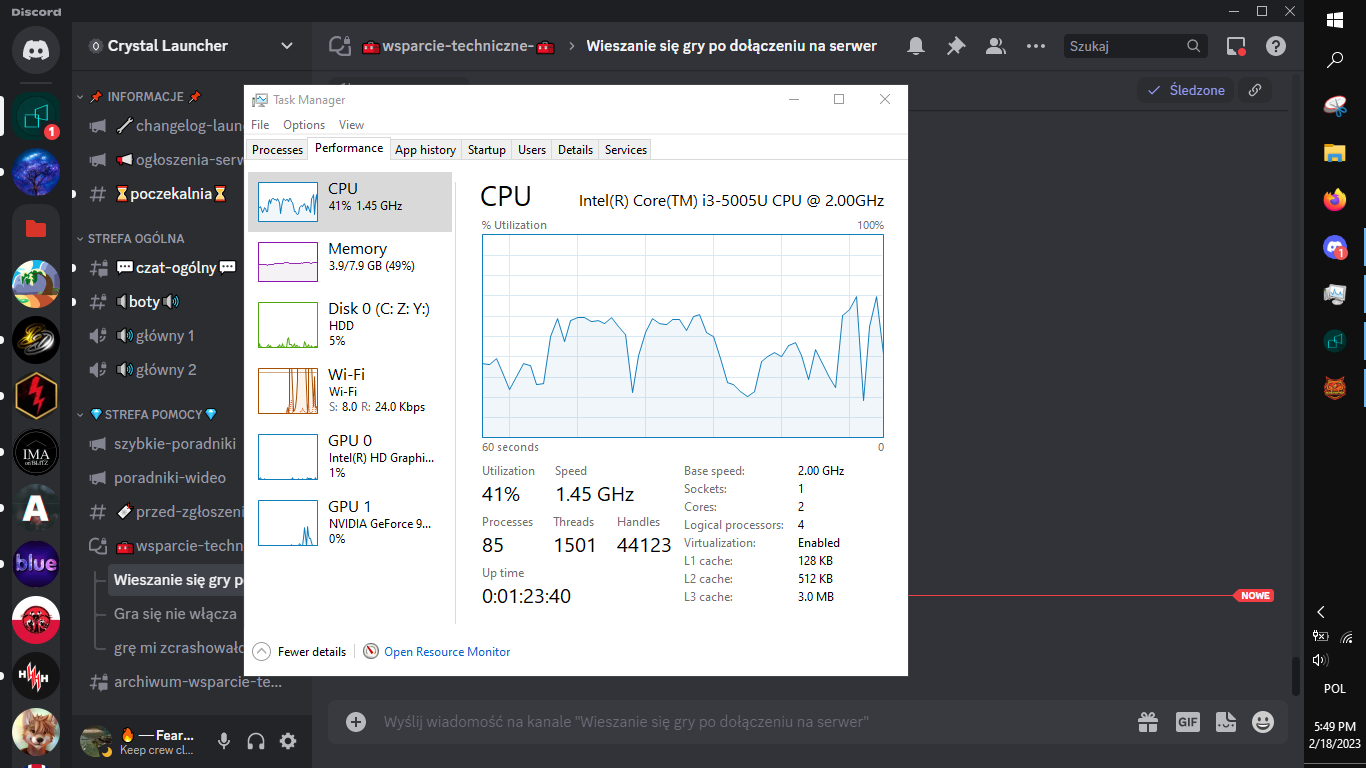Switch to the Processes tab
The image size is (1366, 768).
point(277,150)
